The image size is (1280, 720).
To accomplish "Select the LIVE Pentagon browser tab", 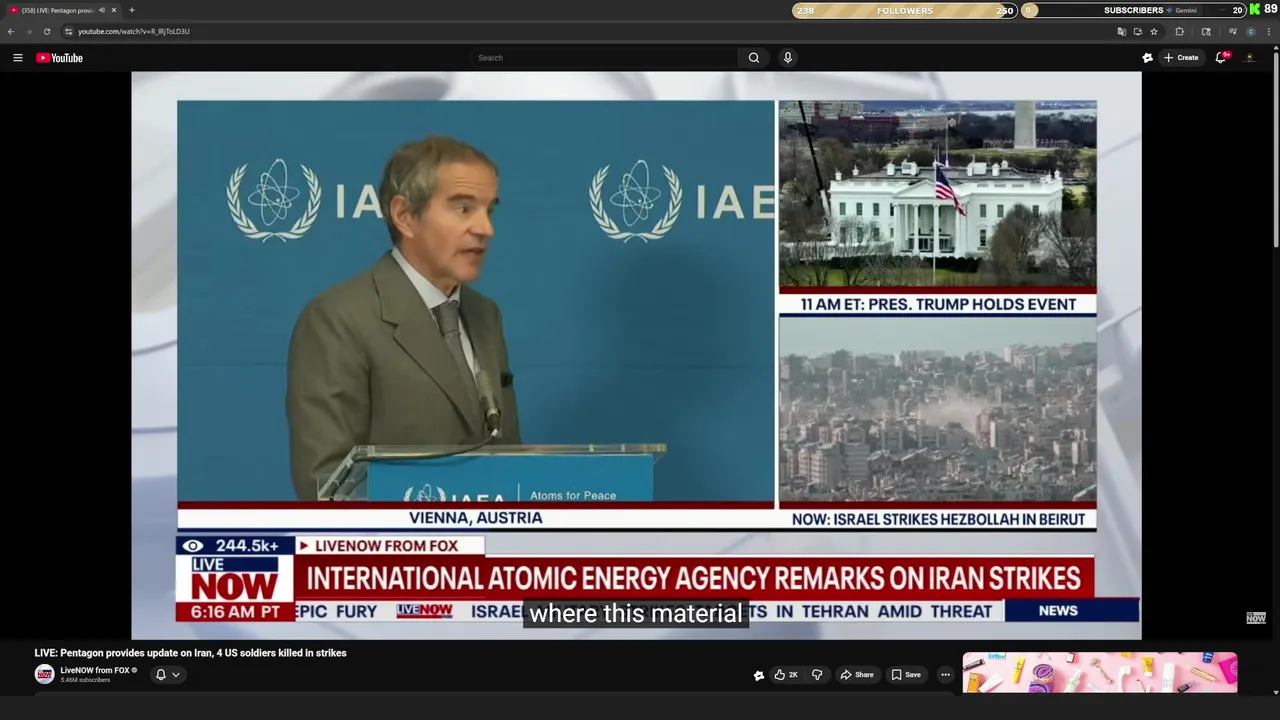I will point(58,10).
